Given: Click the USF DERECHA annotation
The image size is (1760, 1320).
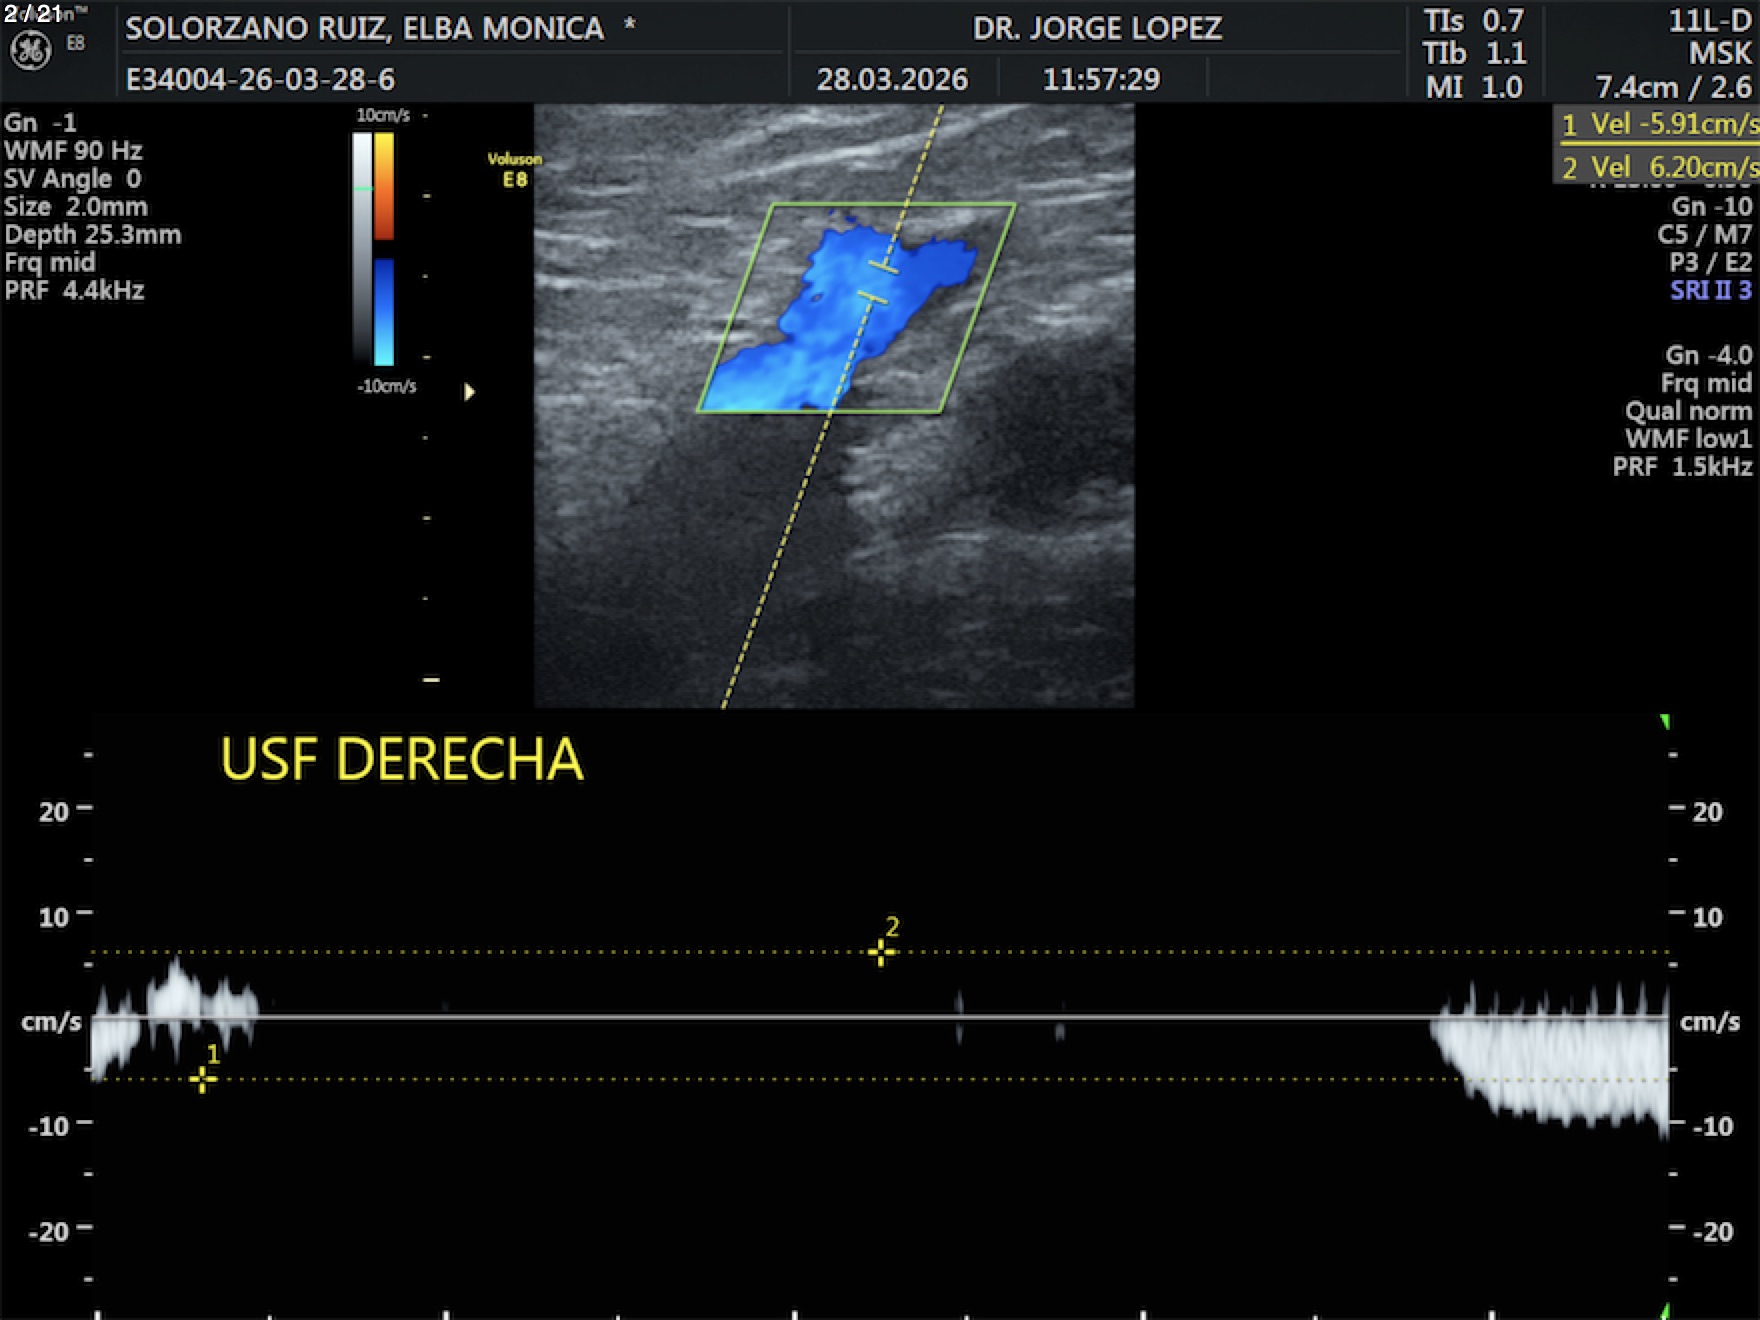Looking at the screenshot, I should (x=401, y=760).
